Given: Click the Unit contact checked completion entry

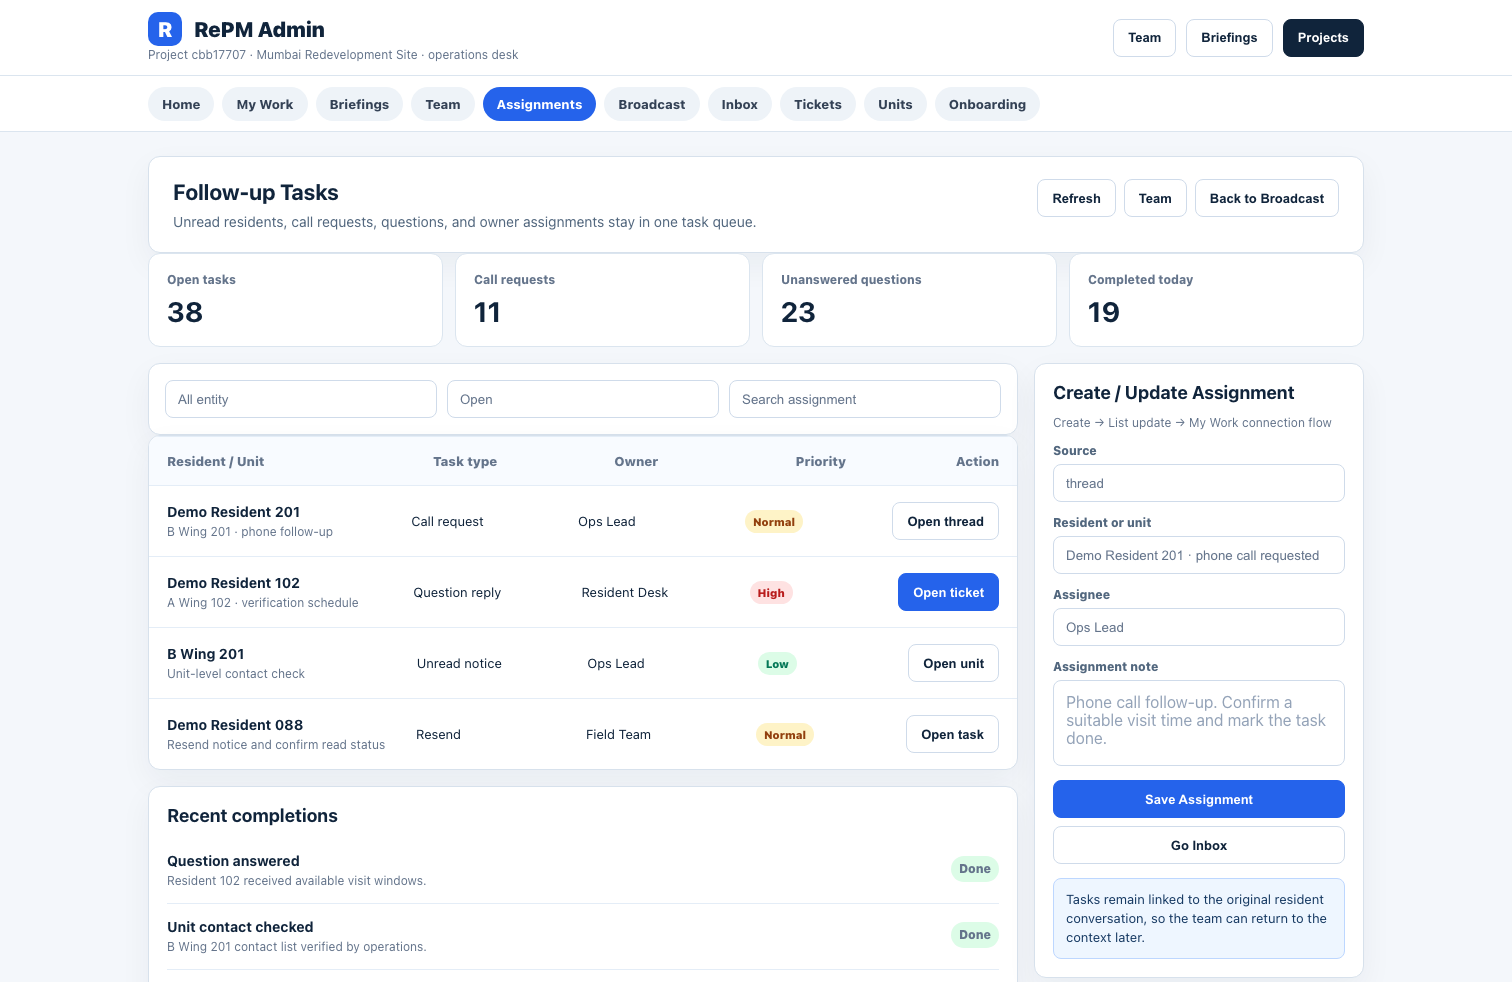Looking at the screenshot, I should 583,936.
